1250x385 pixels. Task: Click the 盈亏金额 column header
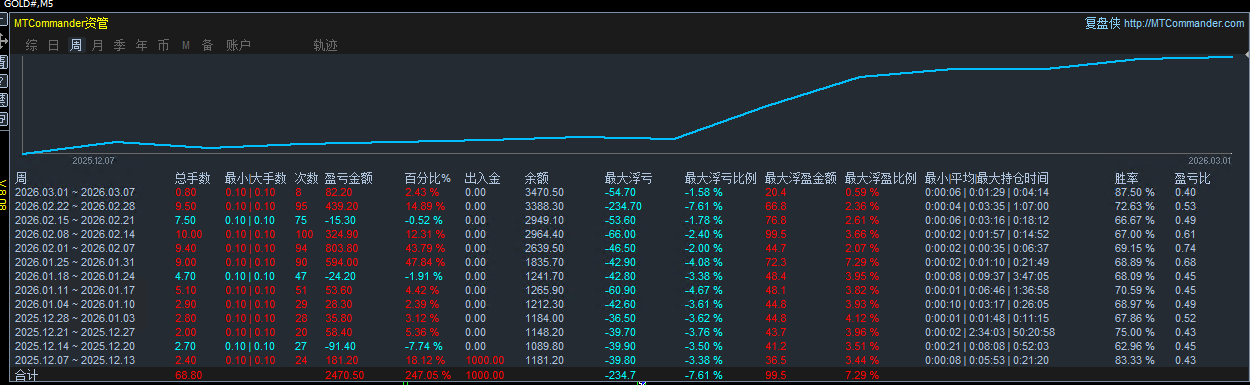(x=349, y=178)
